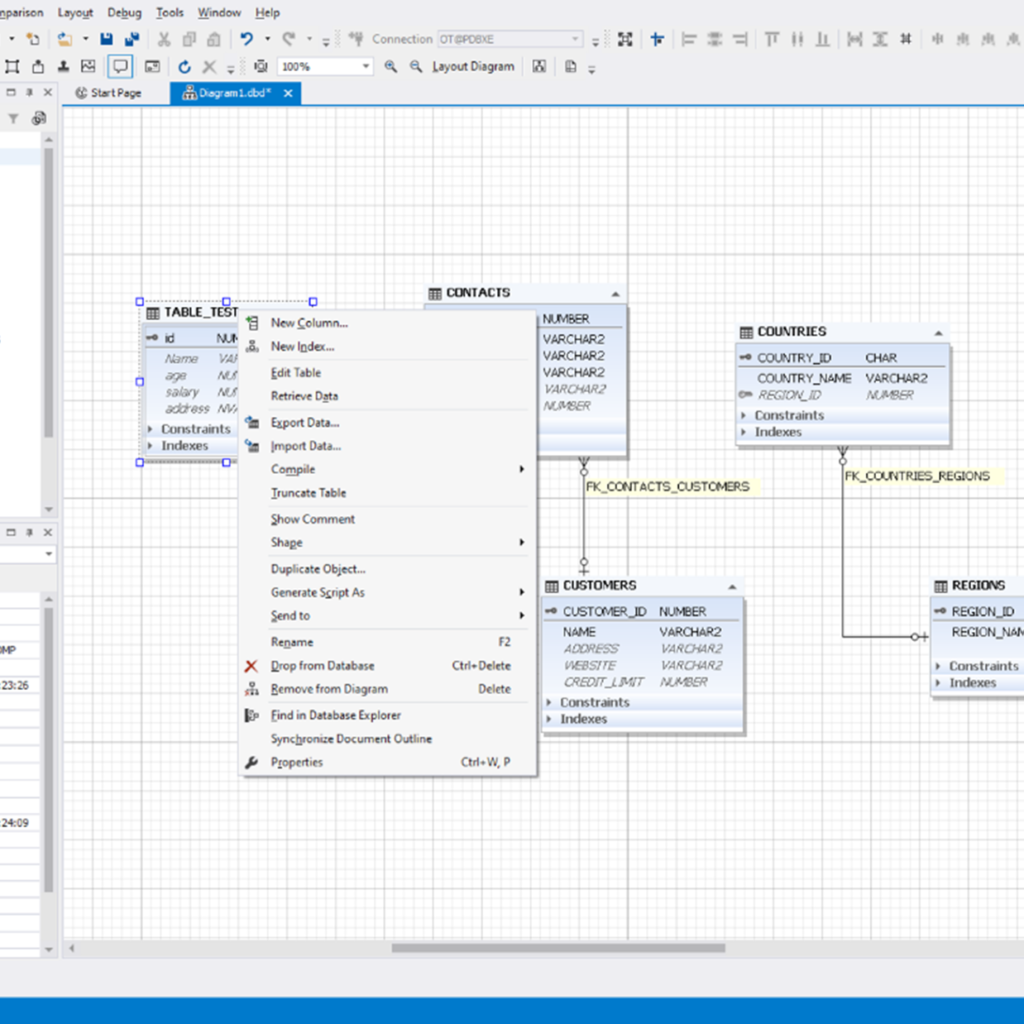Click the Save icon in toolbar
This screenshot has width=1024, height=1024.
pyautogui.click(x=106, y=39)
